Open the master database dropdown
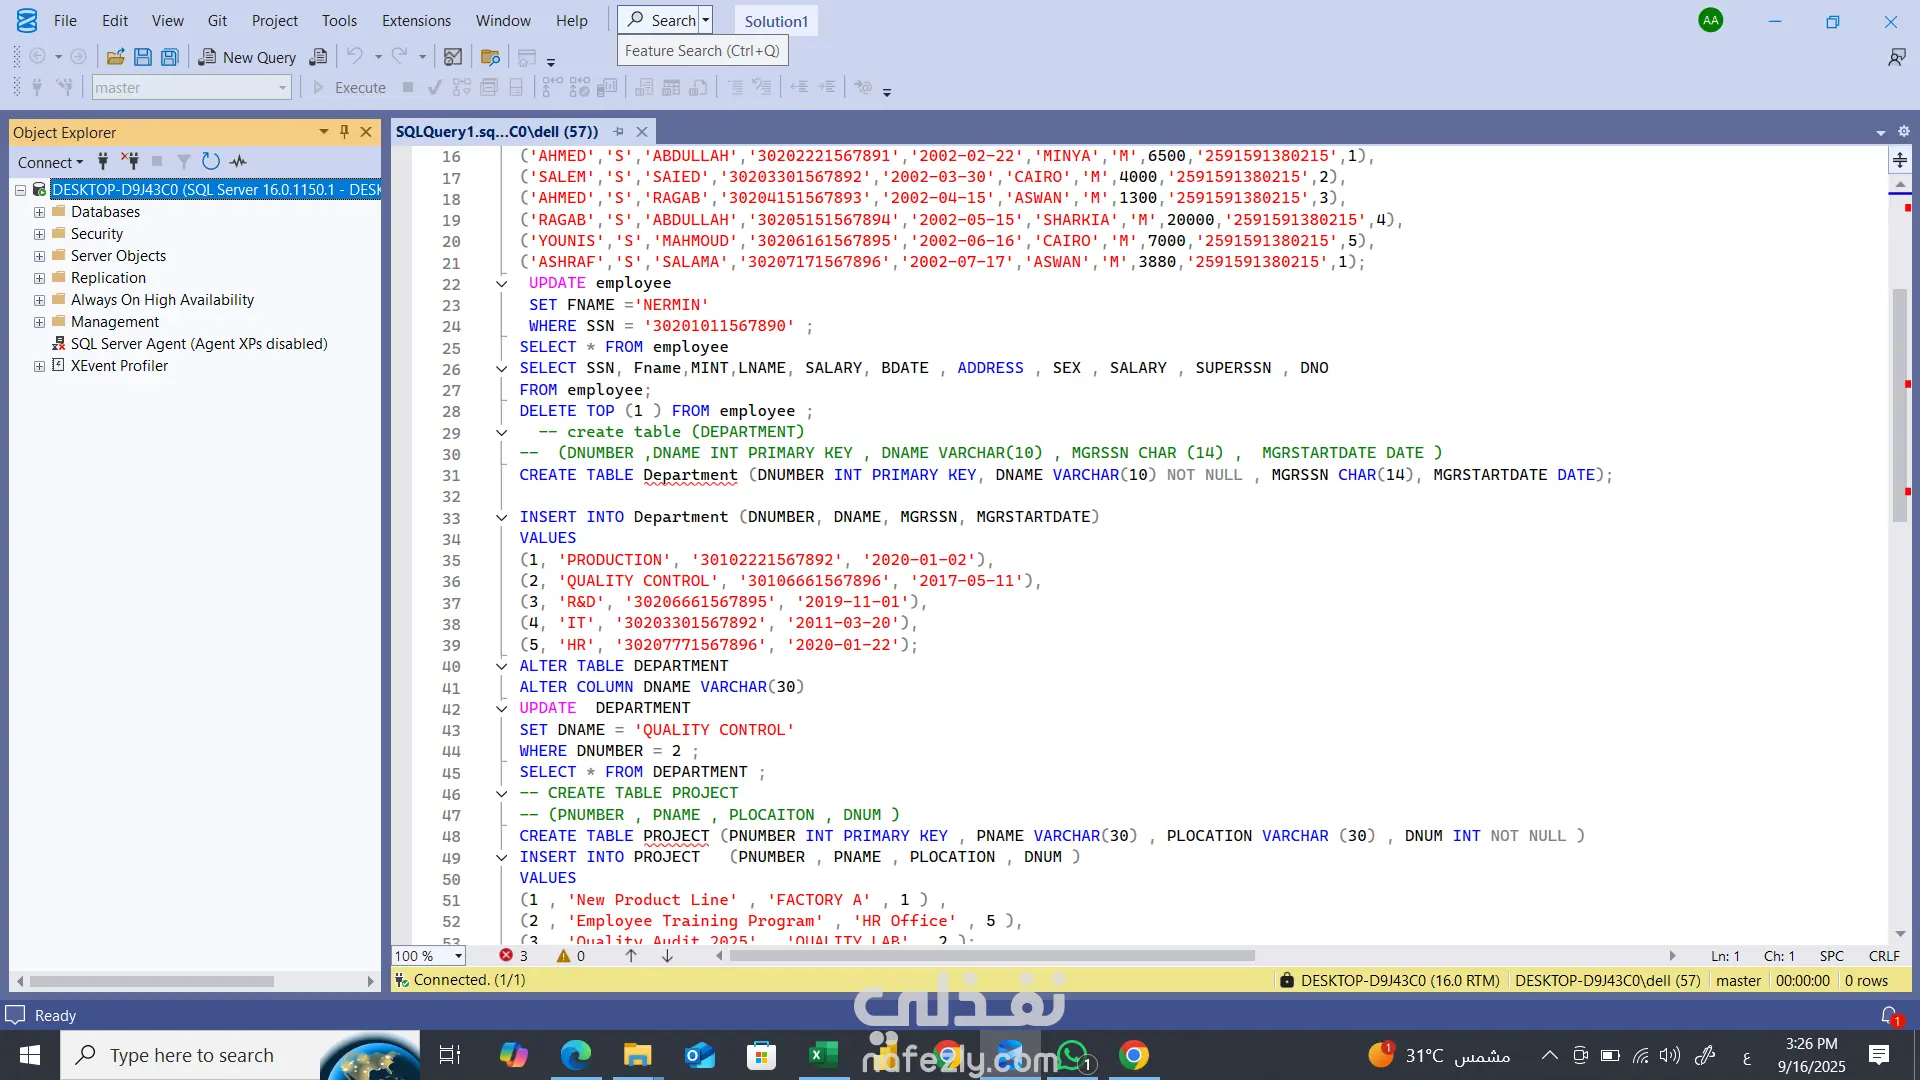 (x=282, y=88)
